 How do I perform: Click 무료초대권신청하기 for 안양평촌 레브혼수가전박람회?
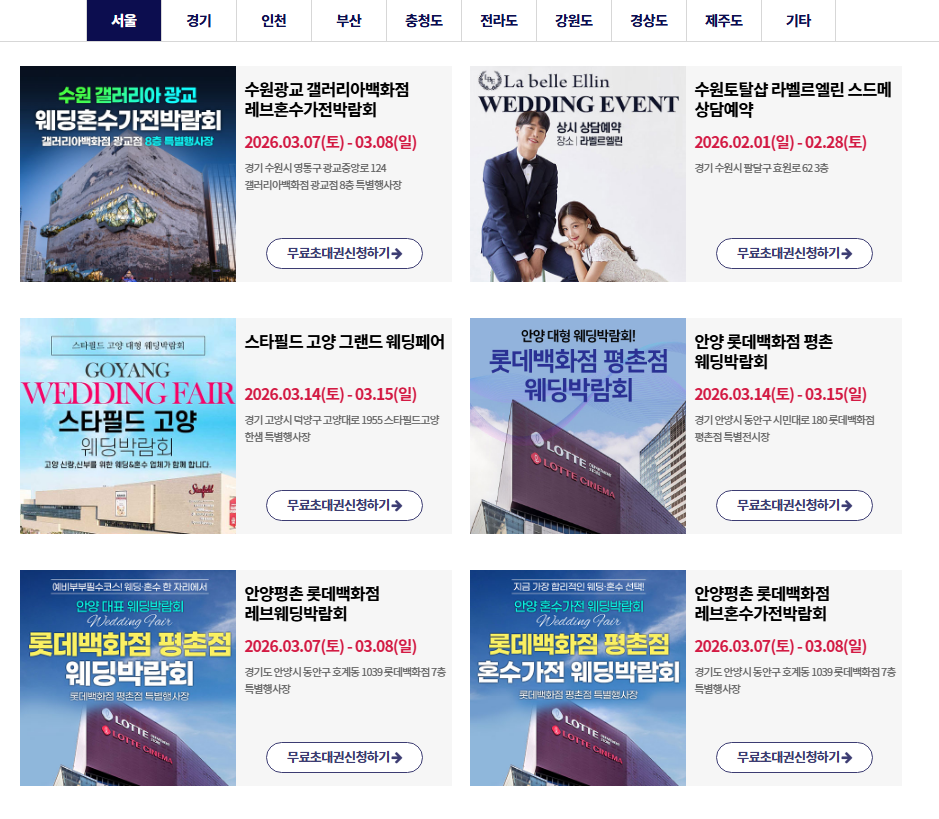[794, 757]
